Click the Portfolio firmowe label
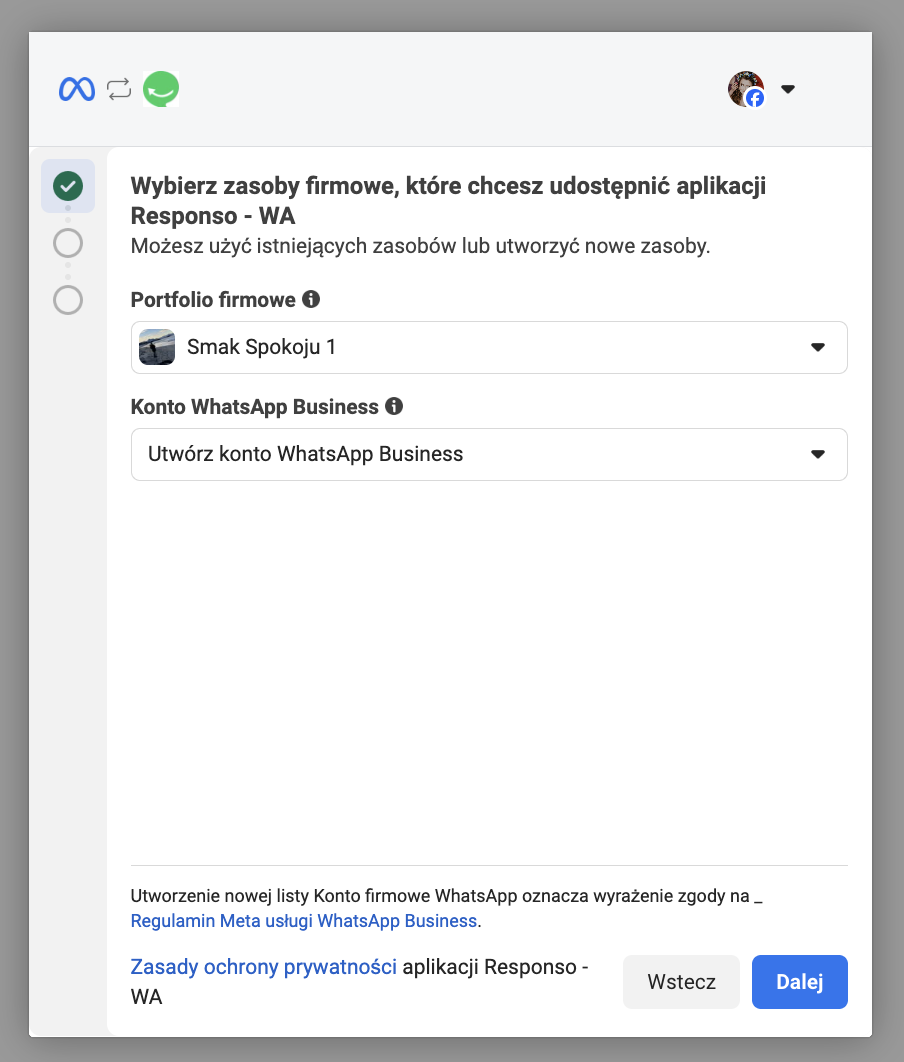This screenshot has width=904, height=1062. point(213,299)
